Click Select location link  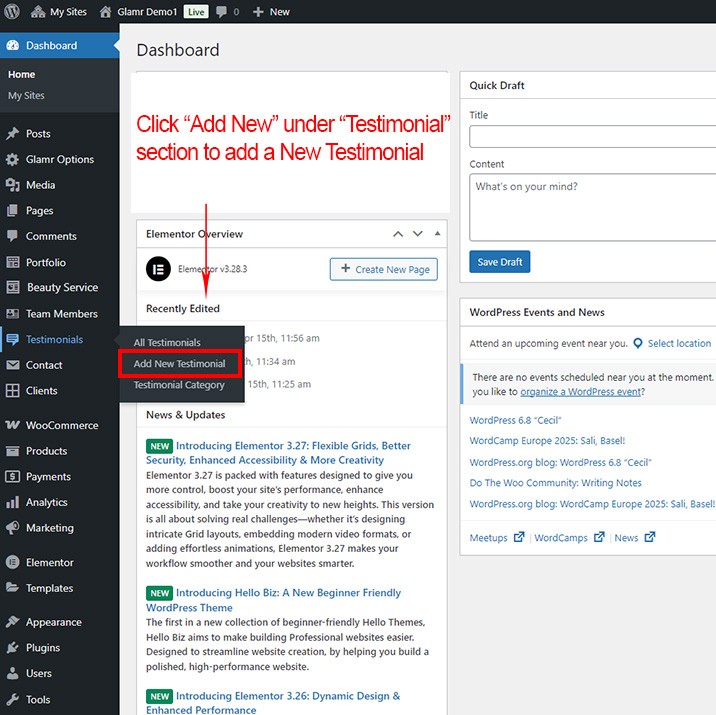tap(679, 343)
